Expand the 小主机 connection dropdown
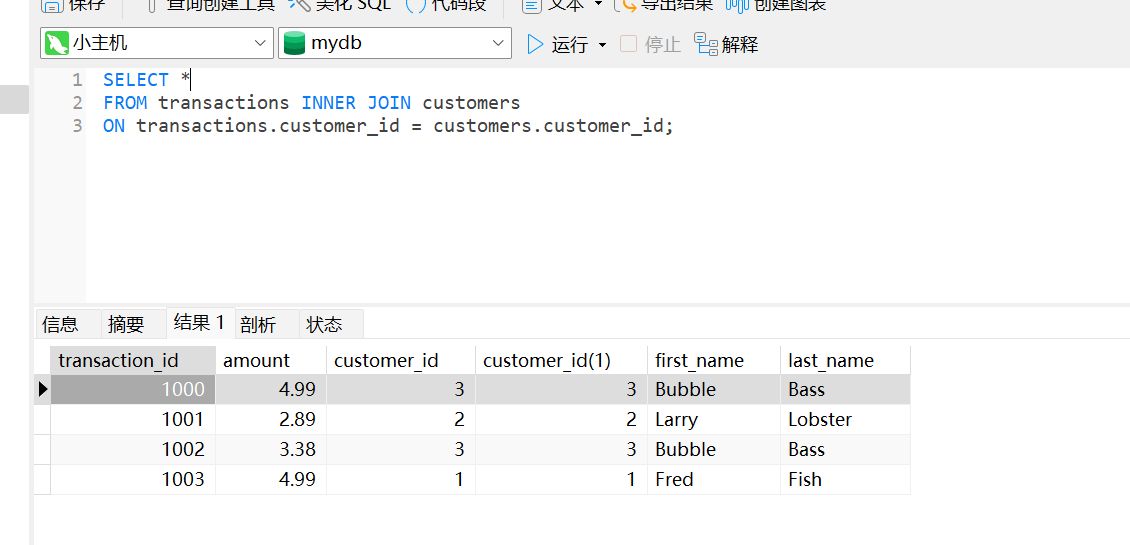1130x545 pixels. click(x=260, y=43)
